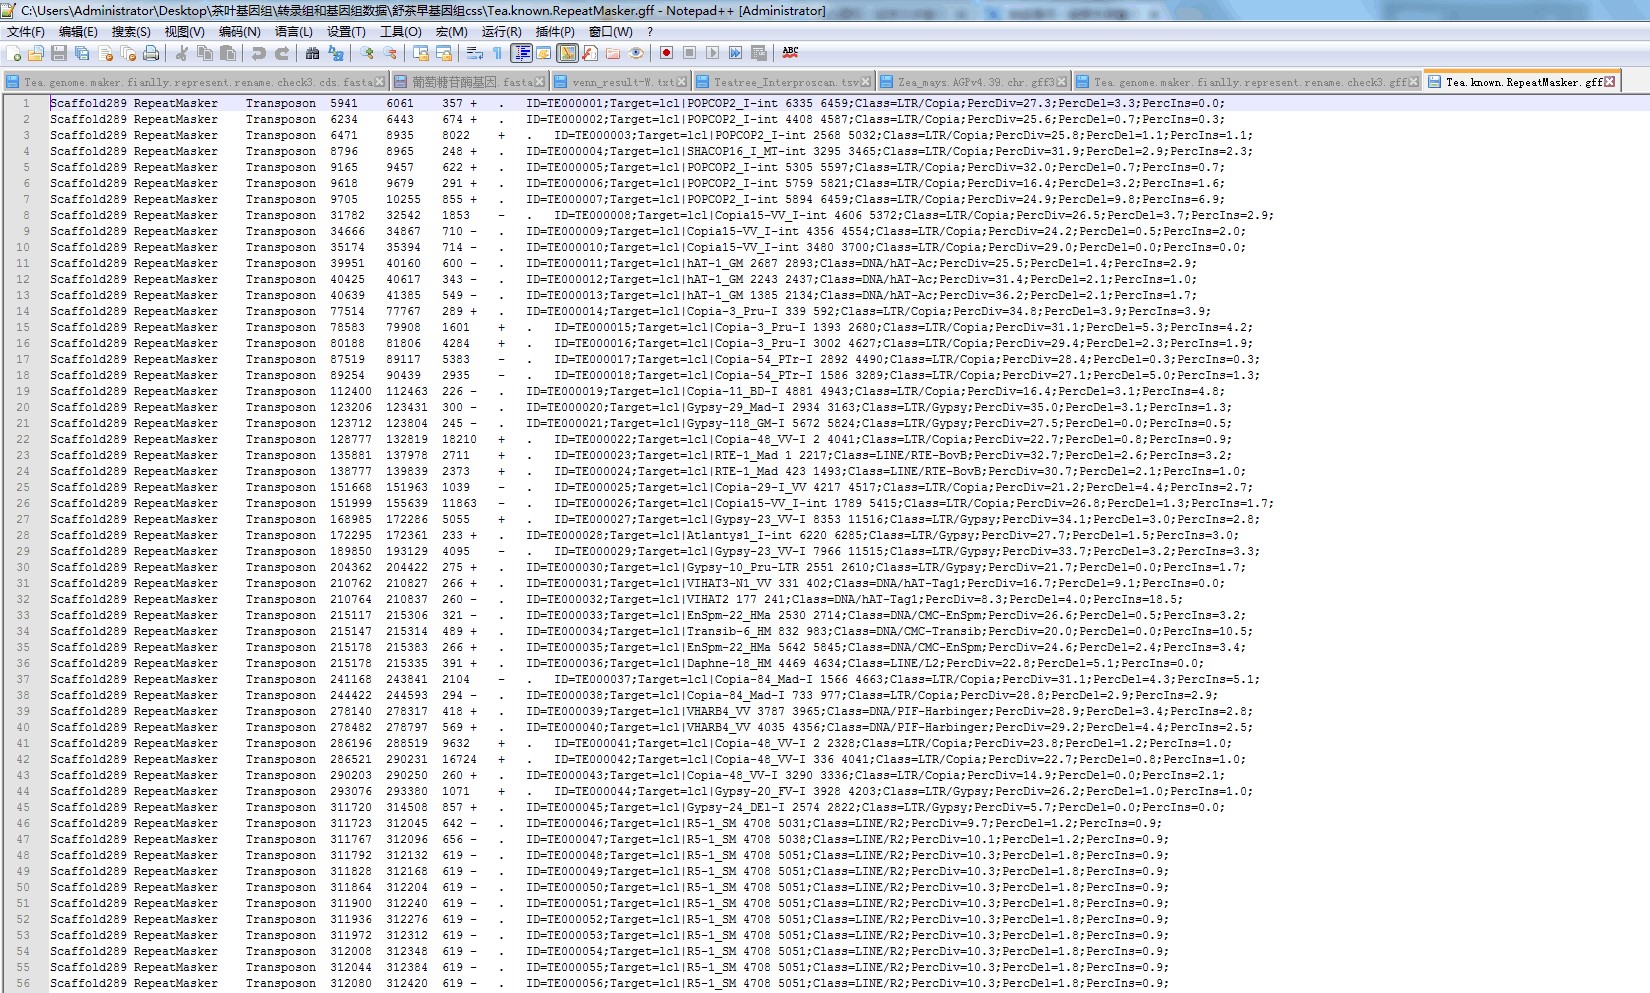Switch to the check3.cds.fasta tab
The image size is (1650, 993).
pos(195,82)
